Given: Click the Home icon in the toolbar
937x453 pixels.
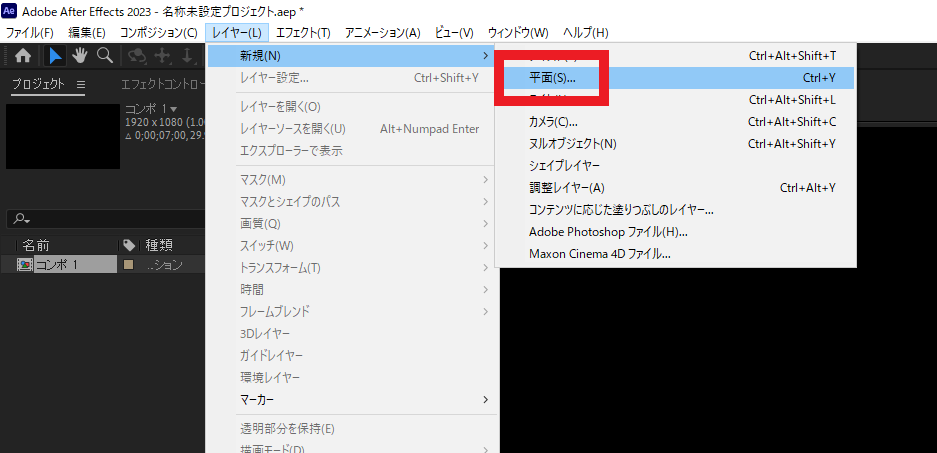Looking at the screenshot, I should point(23,56).
